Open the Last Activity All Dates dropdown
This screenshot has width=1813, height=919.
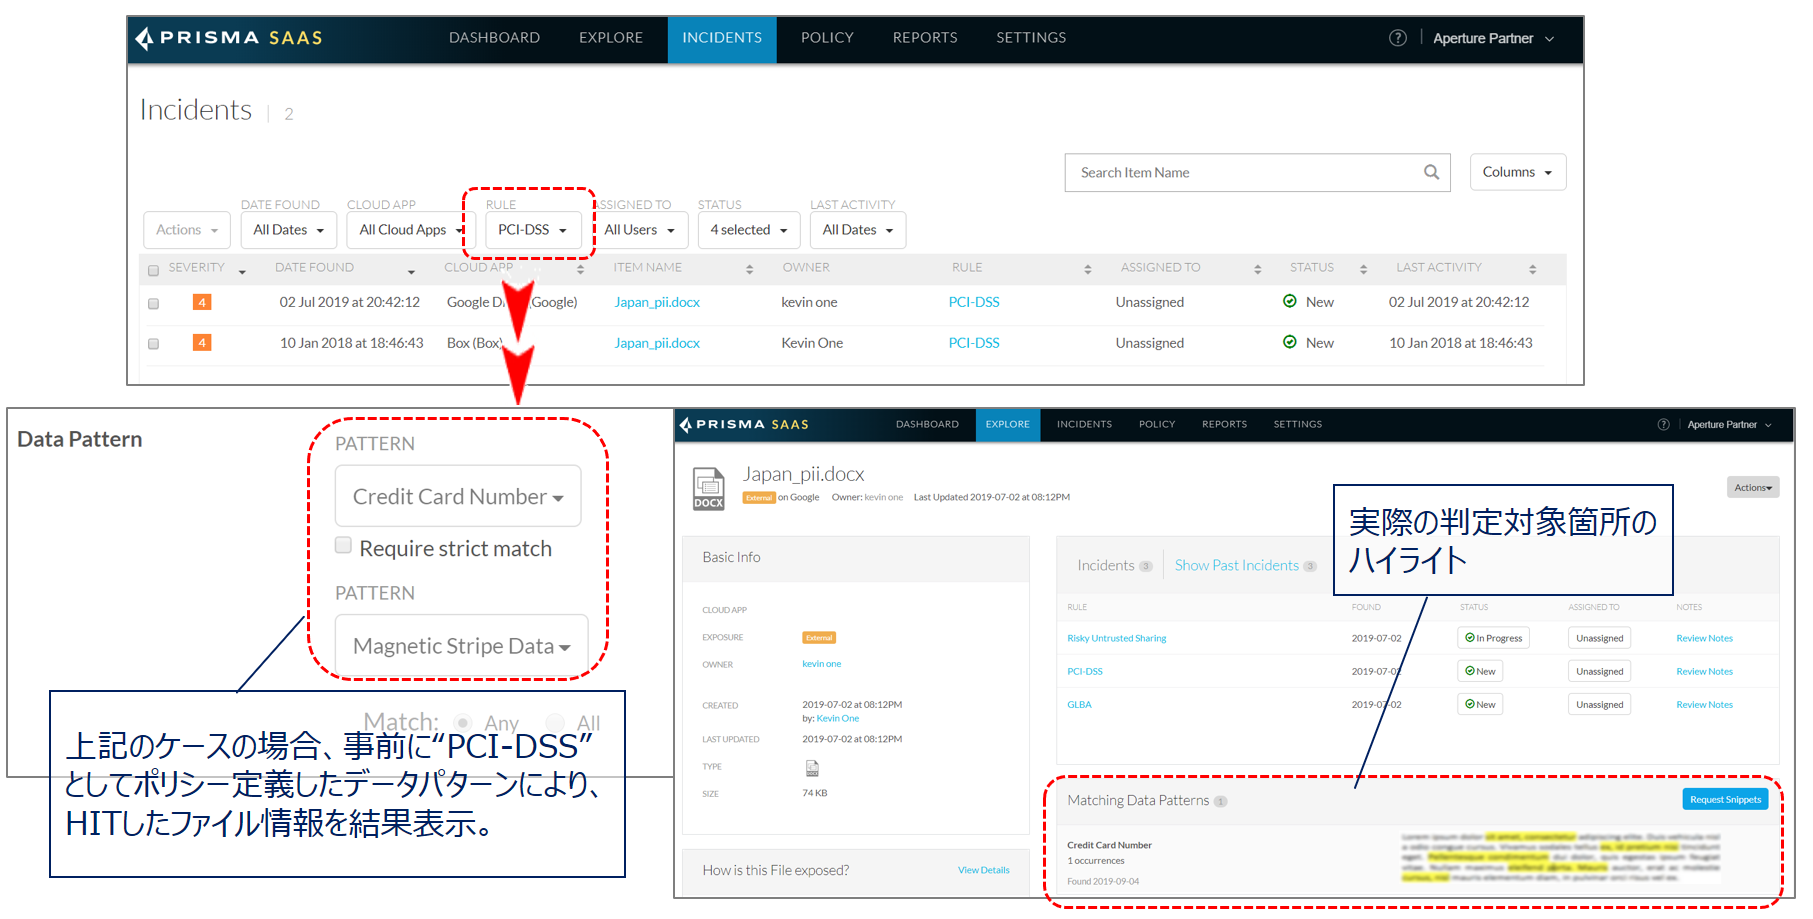click(x=858, y=230)
